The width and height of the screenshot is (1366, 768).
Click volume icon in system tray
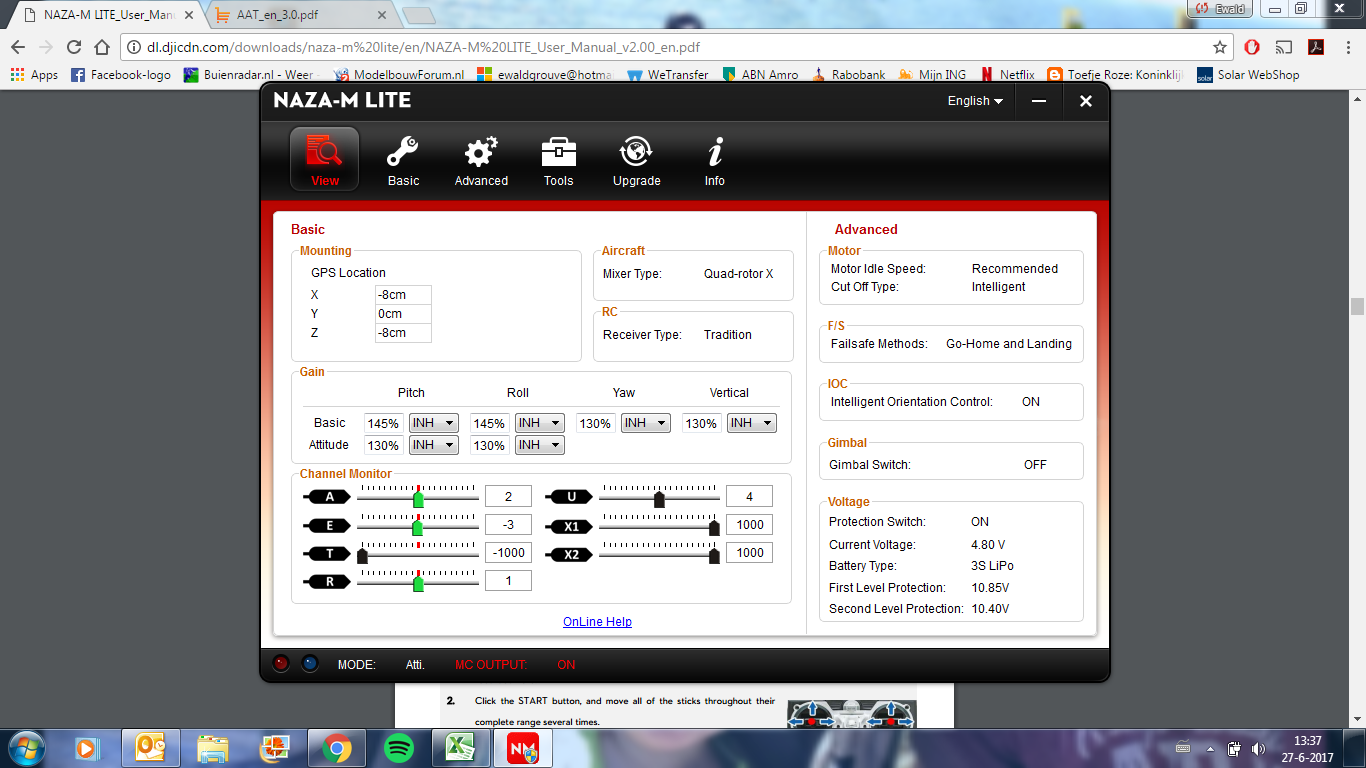tap(1258, 749)
